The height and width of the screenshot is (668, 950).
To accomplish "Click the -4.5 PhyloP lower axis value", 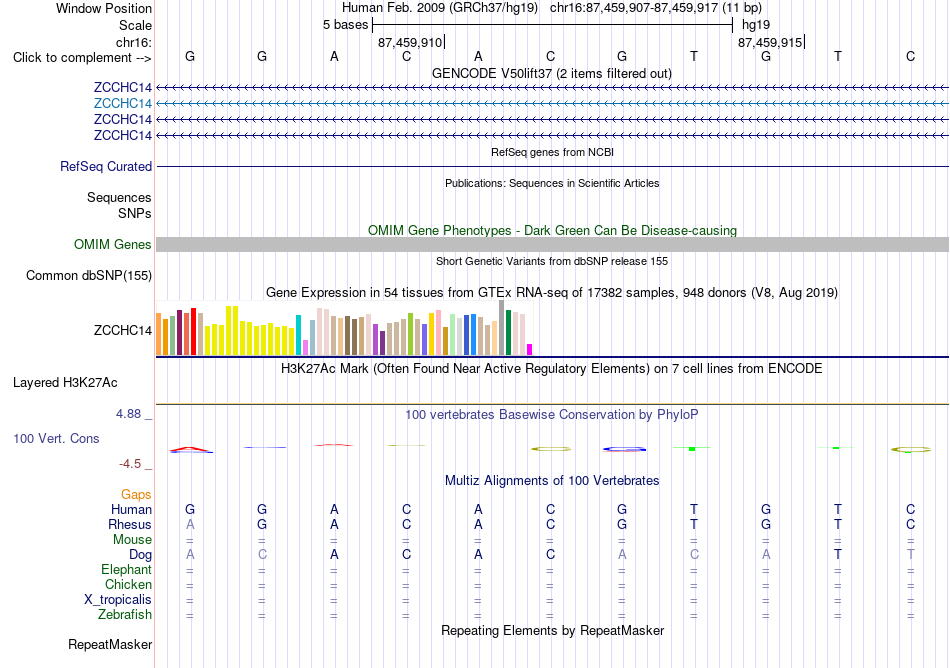I will click(130, 464).
